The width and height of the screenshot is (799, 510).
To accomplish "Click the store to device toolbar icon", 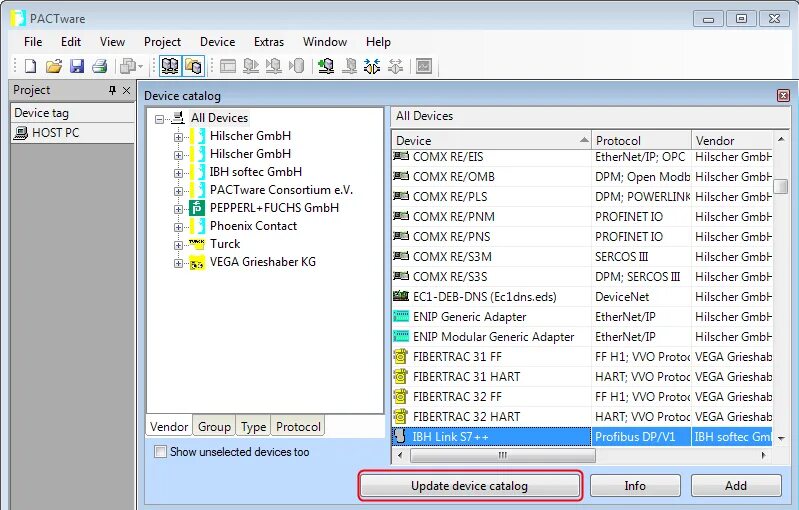I will tap(274, 66).
